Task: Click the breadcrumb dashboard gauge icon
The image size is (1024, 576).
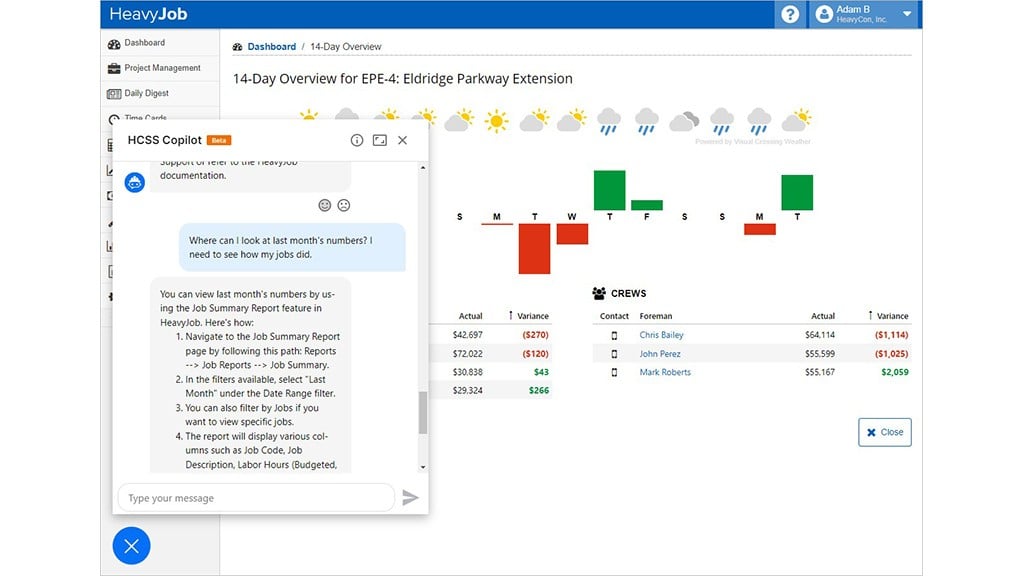Action: pos(238,46)
